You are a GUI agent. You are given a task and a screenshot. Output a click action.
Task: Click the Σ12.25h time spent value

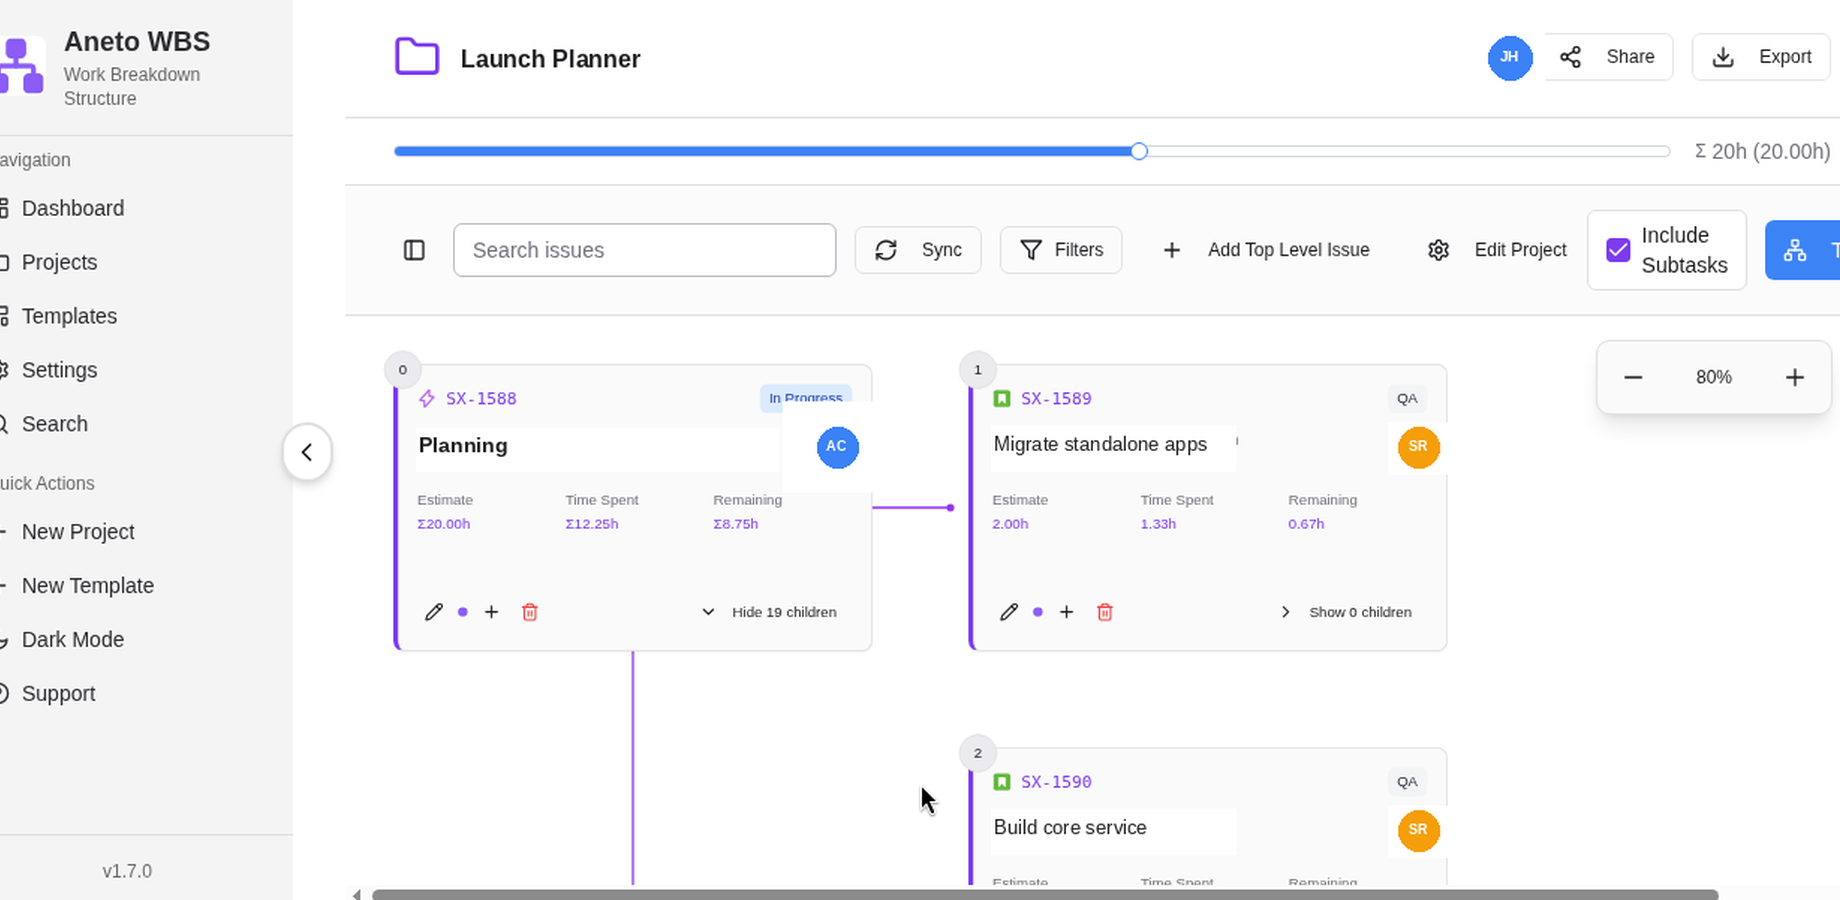[x=592, y=524]
